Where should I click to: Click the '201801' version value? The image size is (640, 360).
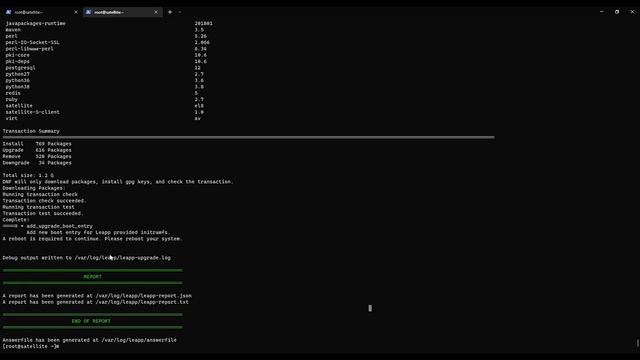click(x=204, y=24)
